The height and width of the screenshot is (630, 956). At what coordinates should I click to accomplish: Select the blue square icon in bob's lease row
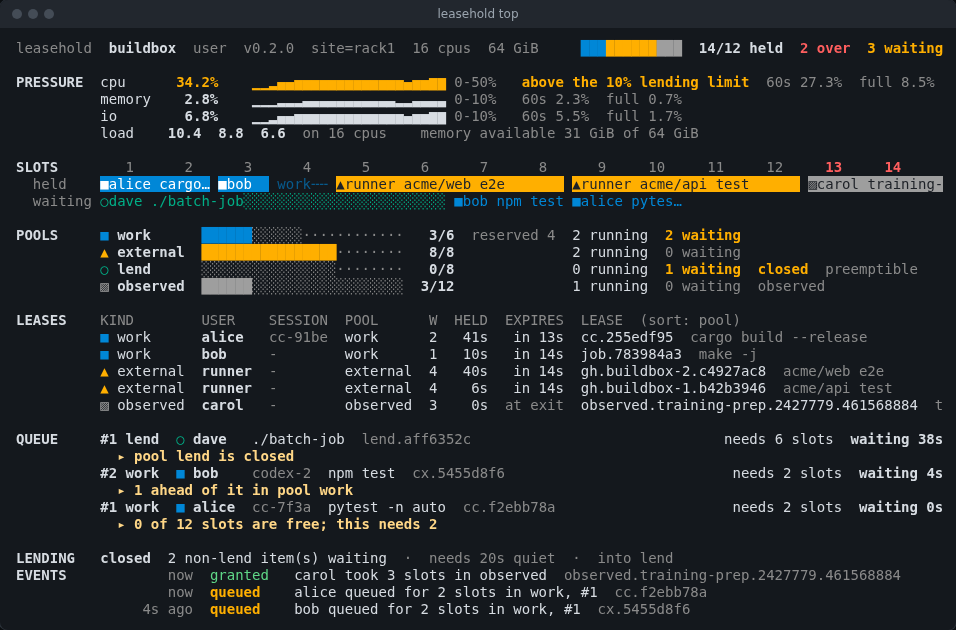tap(104, 355)
